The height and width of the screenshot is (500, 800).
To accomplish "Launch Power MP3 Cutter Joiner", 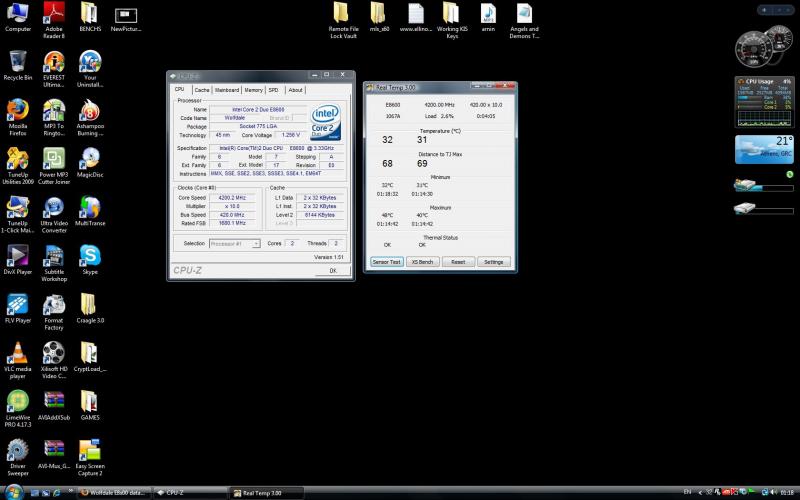I will coord(54,166).
